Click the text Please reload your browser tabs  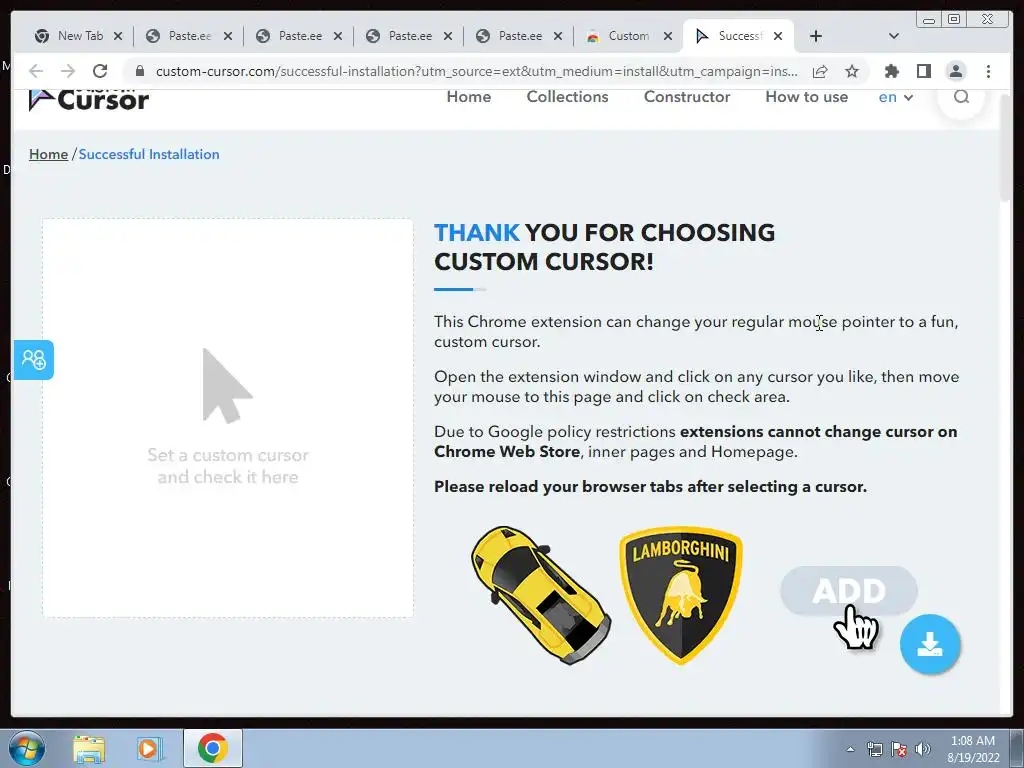point(650,487)
